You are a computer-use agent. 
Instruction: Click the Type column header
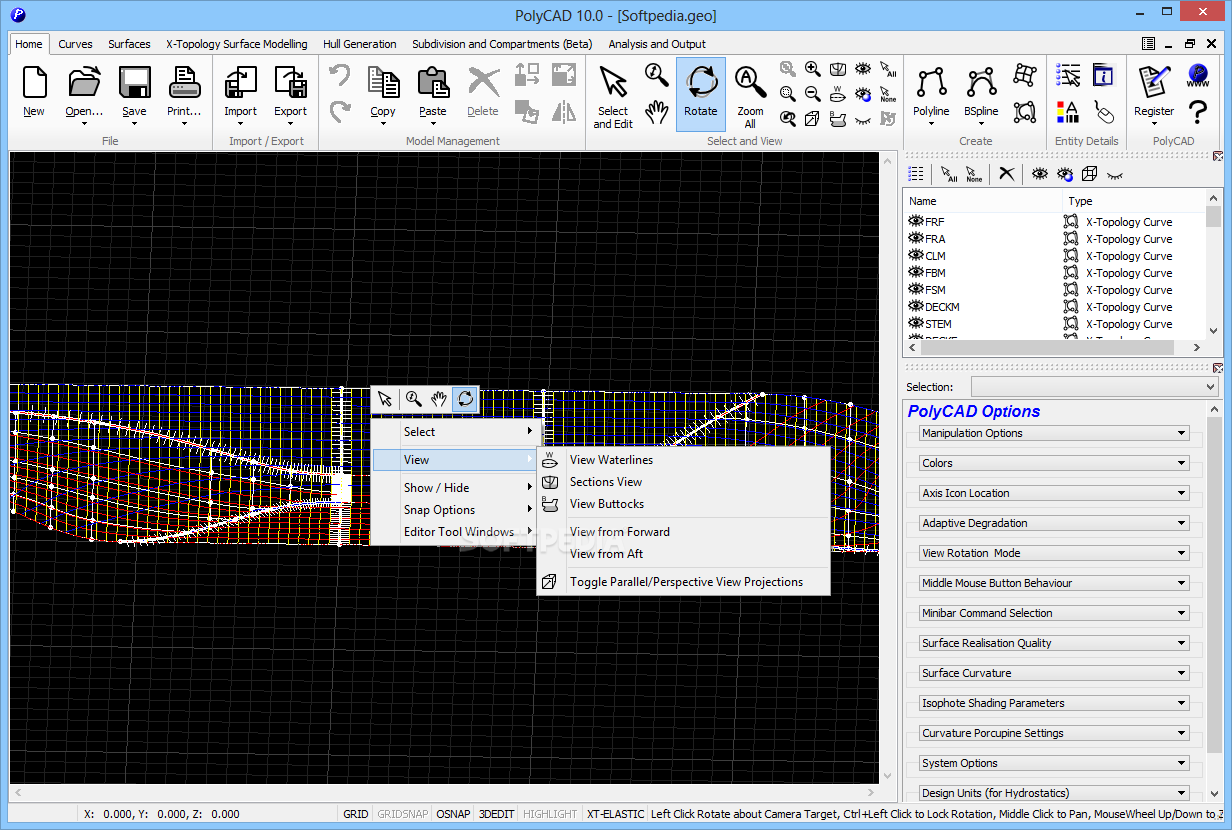pos(1133,201)
